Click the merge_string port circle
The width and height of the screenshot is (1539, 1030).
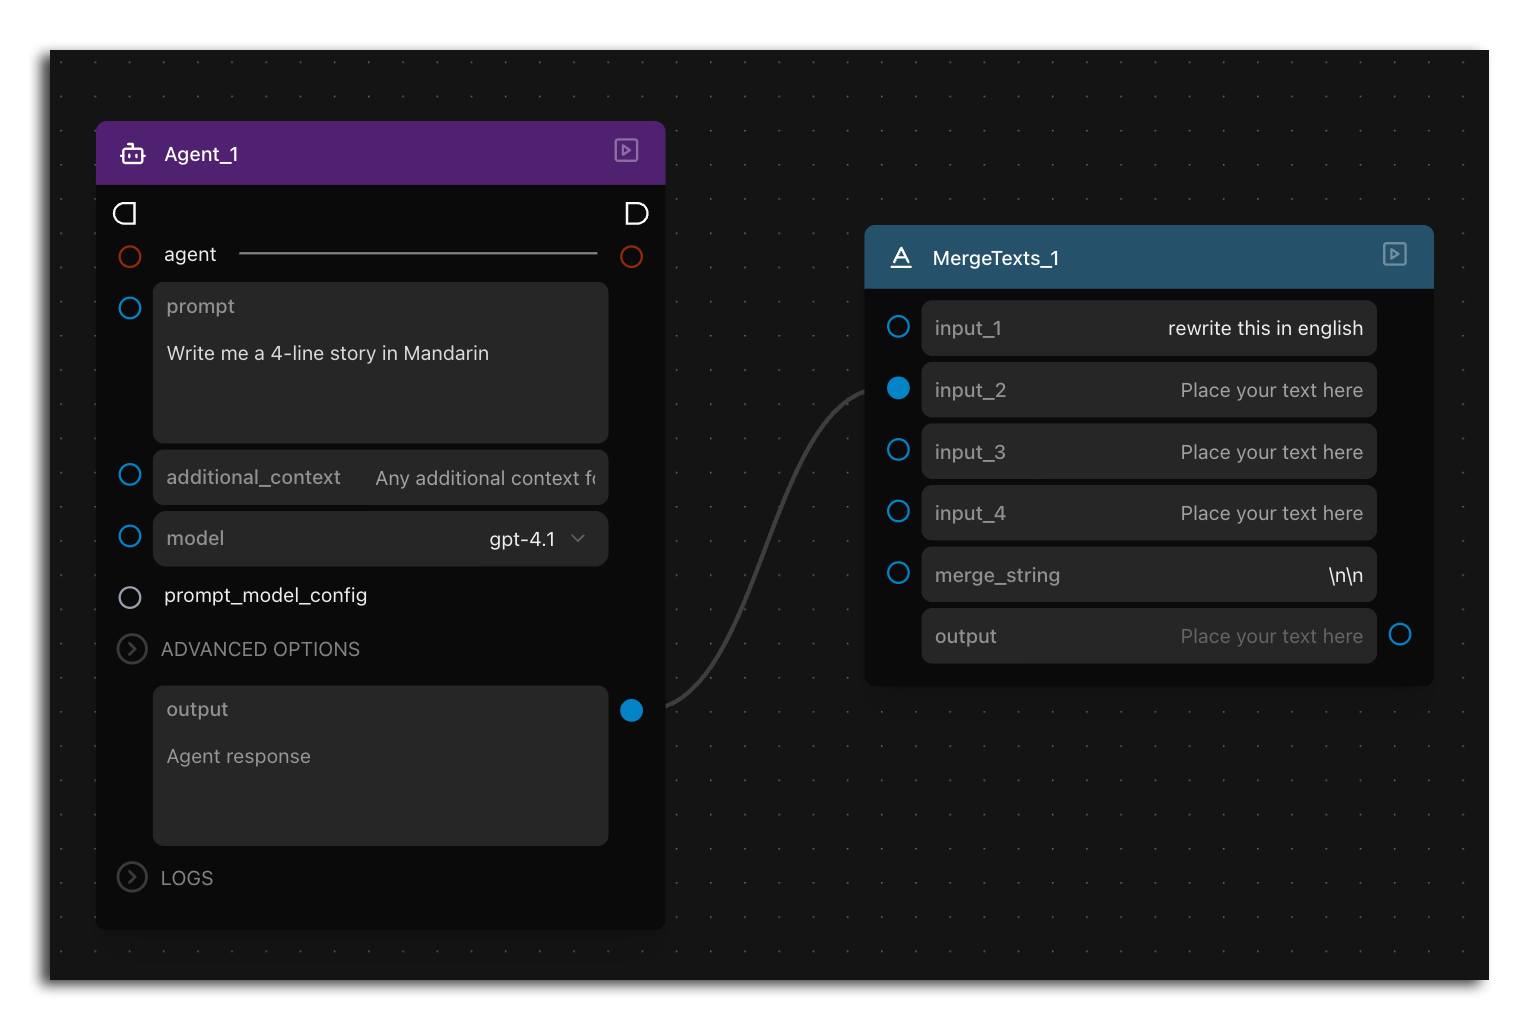click(x=898, y=572)
